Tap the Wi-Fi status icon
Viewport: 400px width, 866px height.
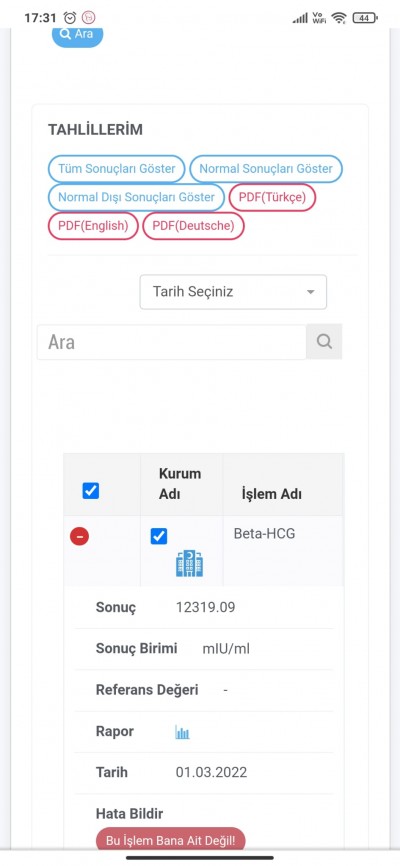(x=339, y=18)
